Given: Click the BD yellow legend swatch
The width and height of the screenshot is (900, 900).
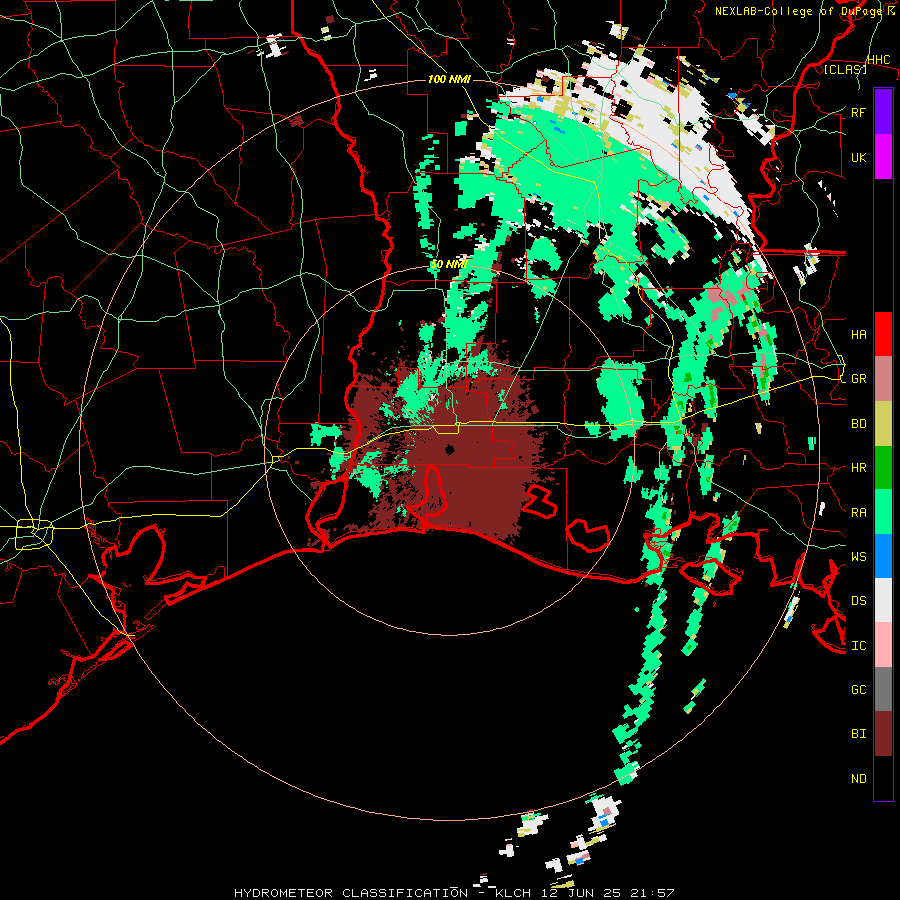Looking at the screenshot, I should click(883, 423).
